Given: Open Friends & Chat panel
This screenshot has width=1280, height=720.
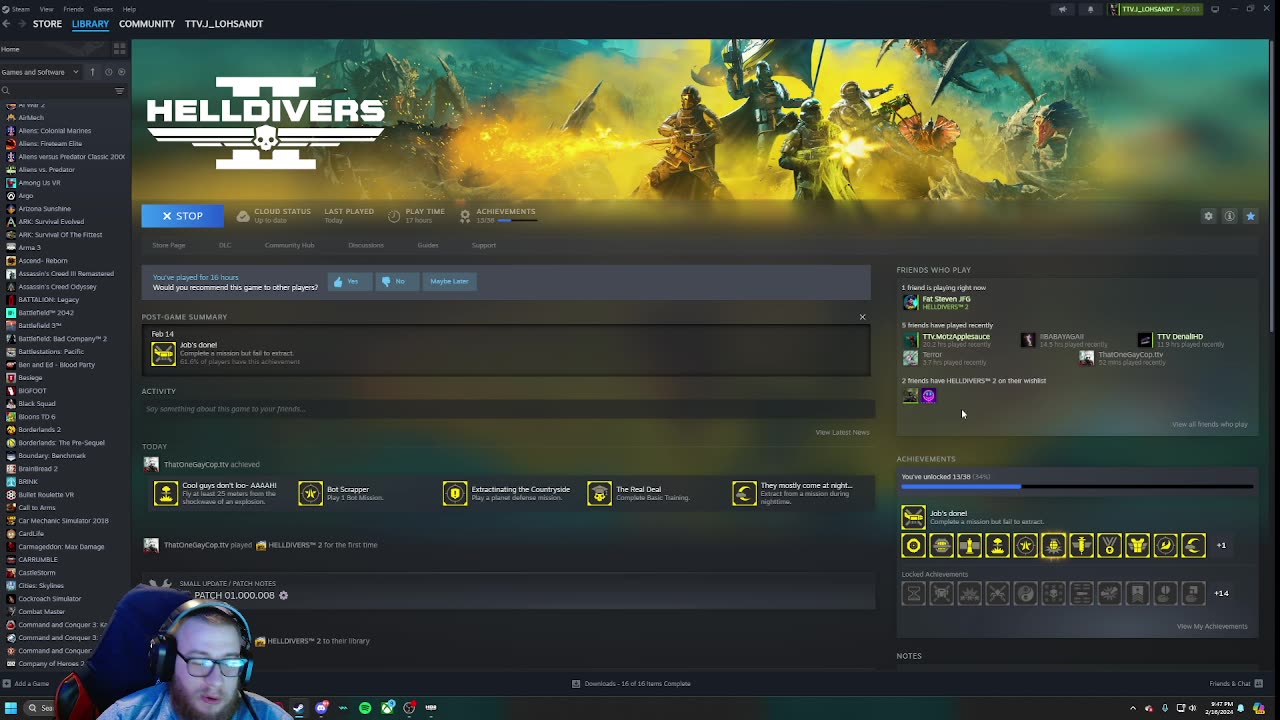Looking at the screenshot, I should click(1236, 684).
